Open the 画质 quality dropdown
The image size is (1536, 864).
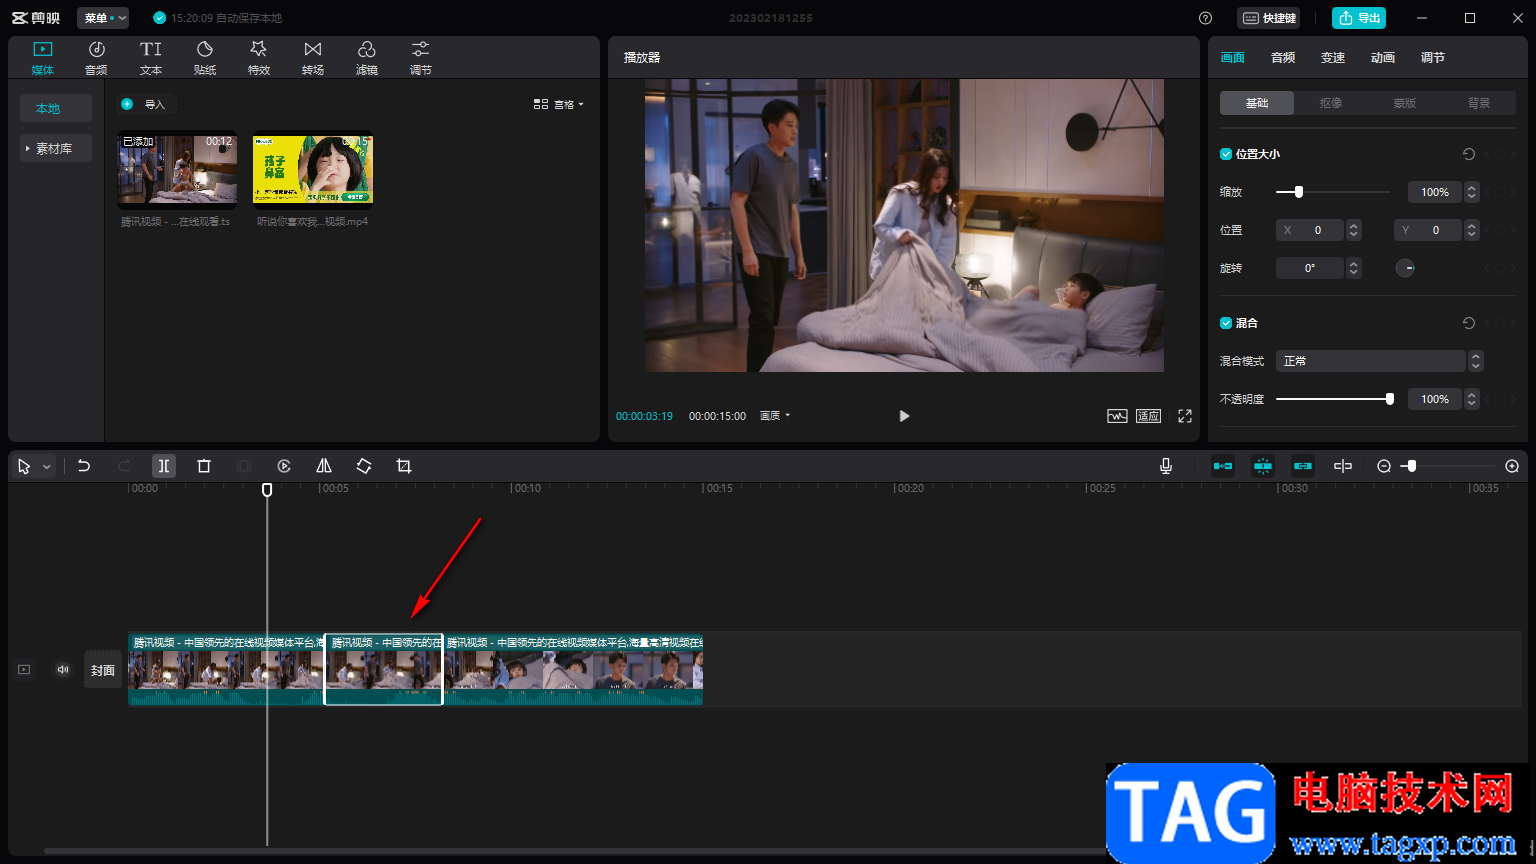[x=775, y=416]
